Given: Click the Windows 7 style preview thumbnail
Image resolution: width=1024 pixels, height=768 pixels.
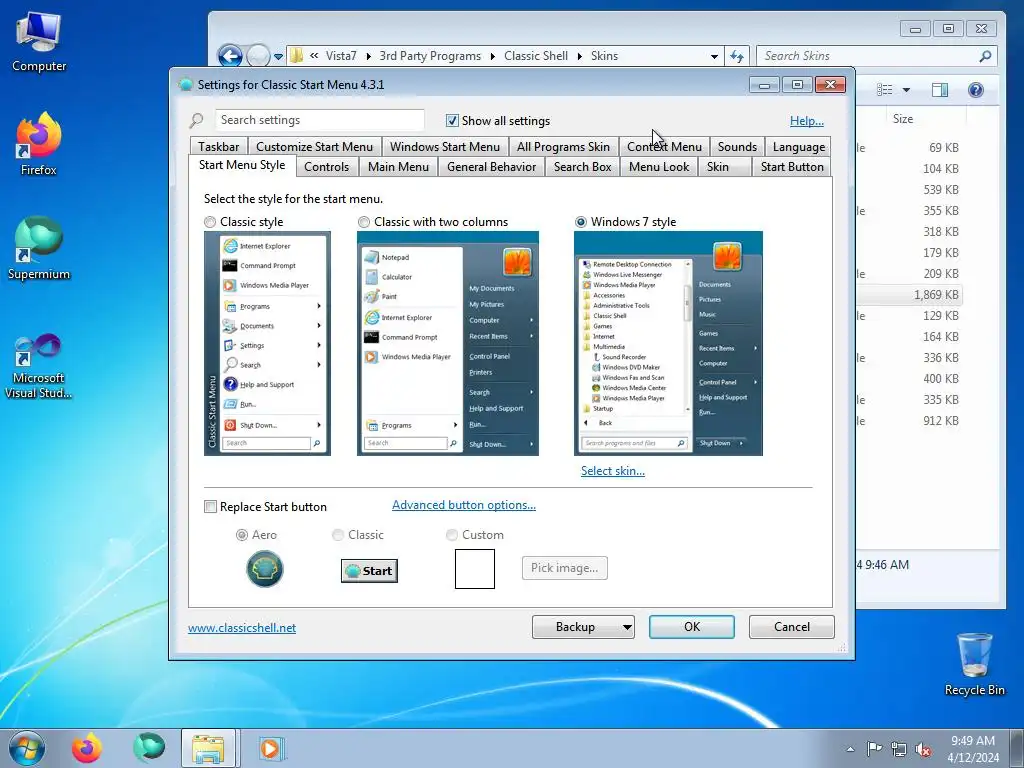Looking at the screenshot, I should [x=668, y=344].
